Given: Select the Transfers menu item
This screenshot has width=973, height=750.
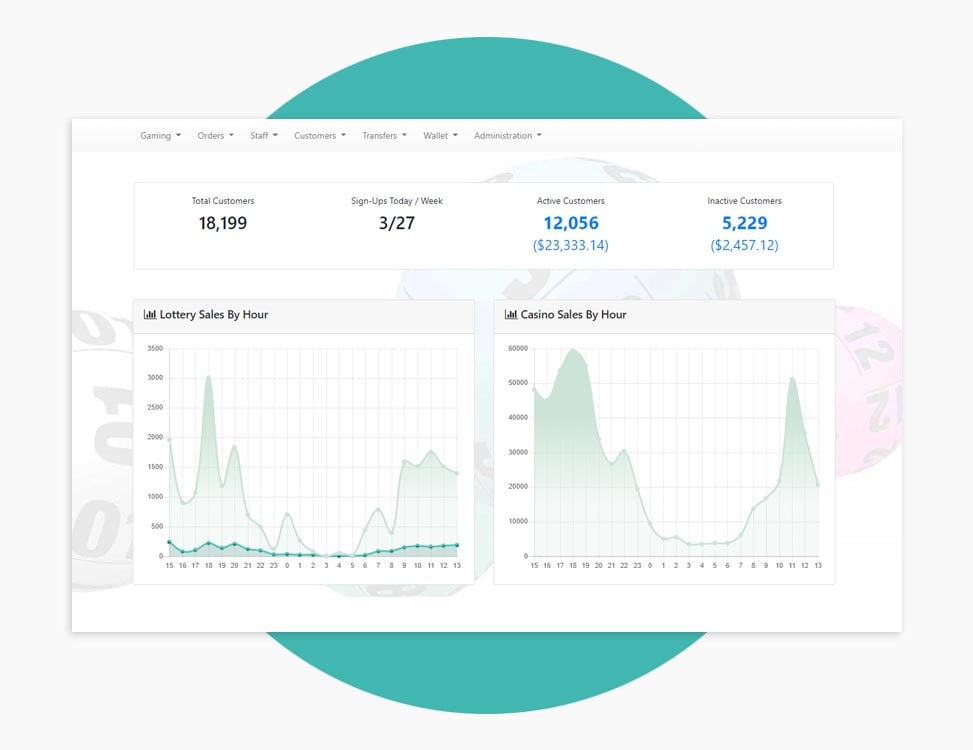Looking at the screenshot, I should click(384, 136).
